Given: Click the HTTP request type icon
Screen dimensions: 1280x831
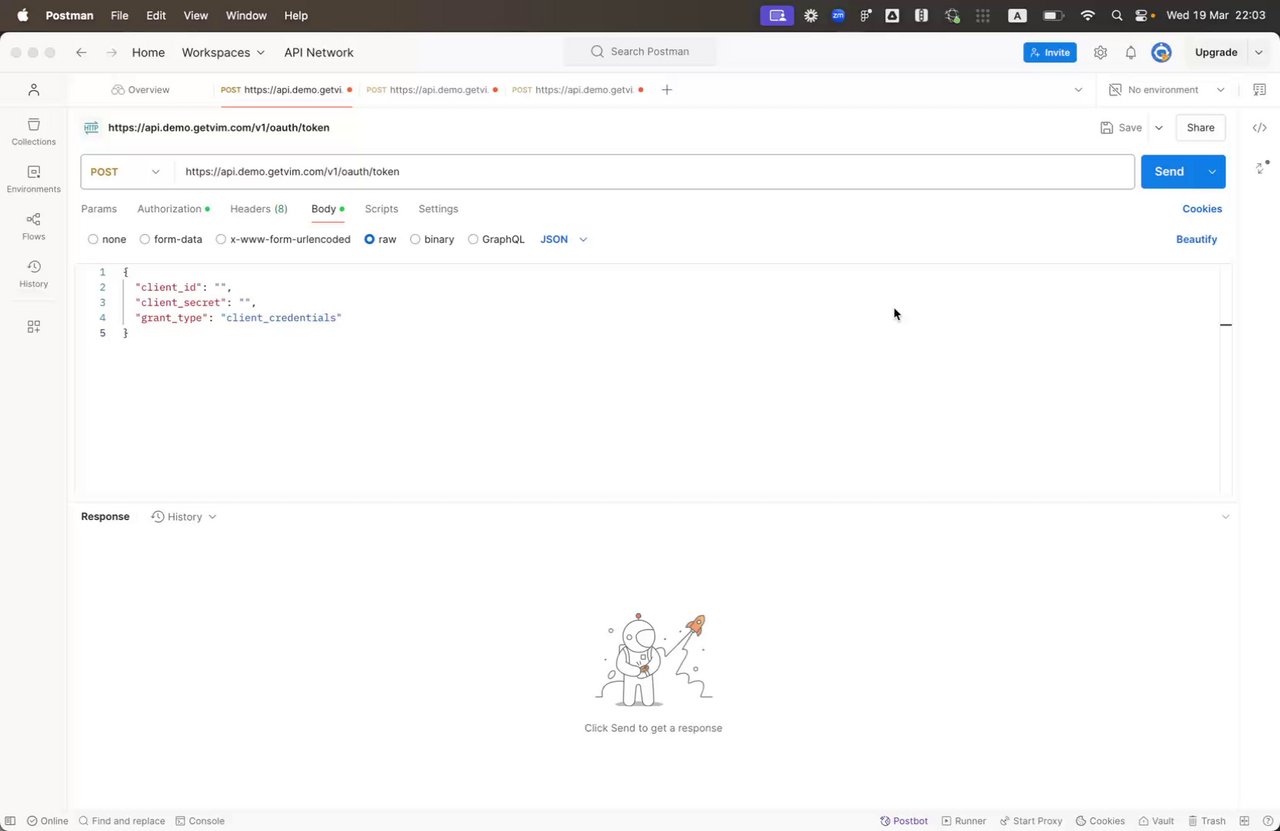Looking at the screenshot, I should click(x=91, y=128).
